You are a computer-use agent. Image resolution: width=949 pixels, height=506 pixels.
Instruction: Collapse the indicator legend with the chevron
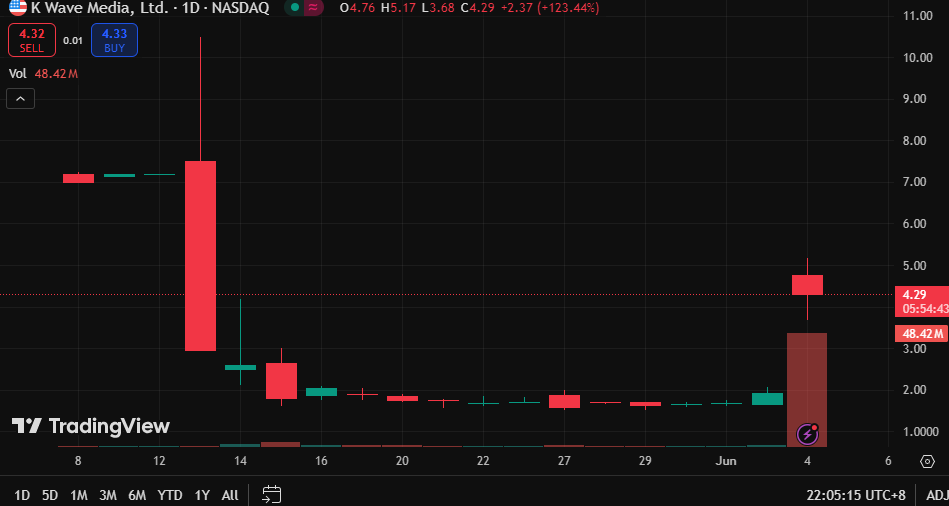(x=21, y=99)
